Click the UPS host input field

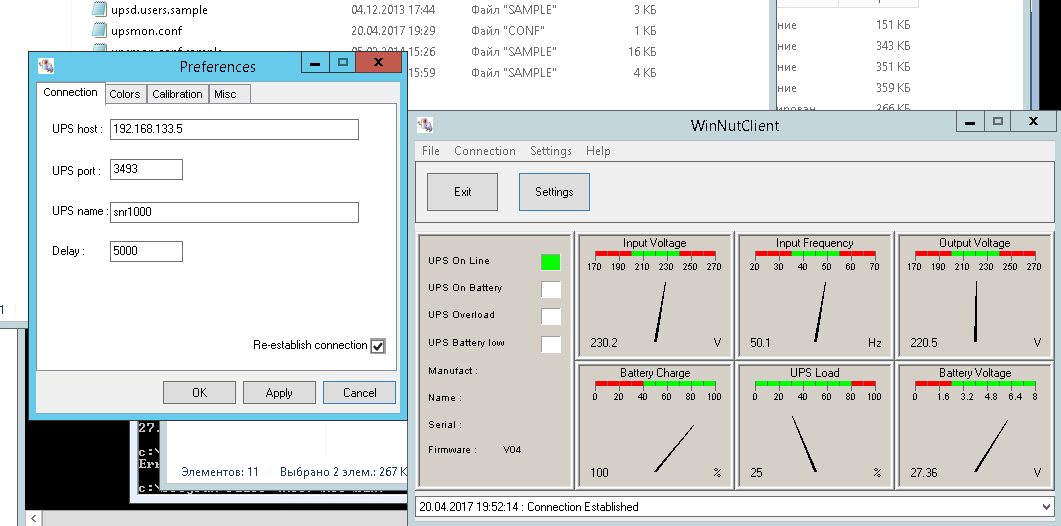click(x=234, y=129)
